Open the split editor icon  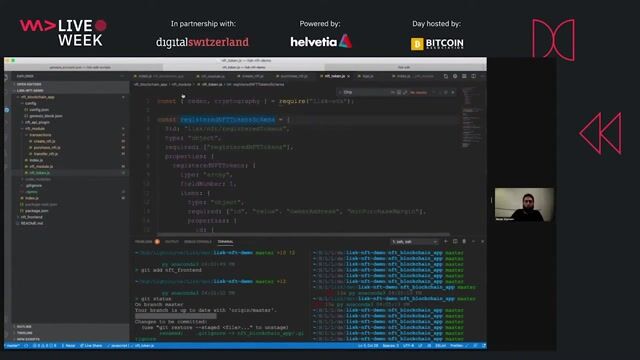pyautogui.click(x=473, y=76)
